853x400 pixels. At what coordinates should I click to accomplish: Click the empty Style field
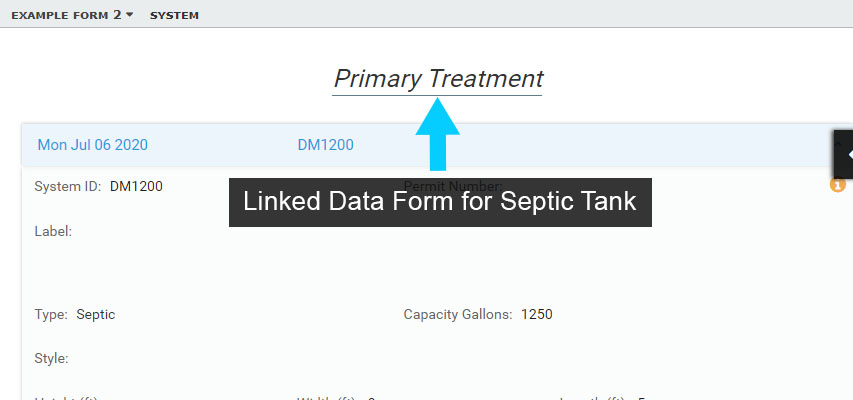point(150,358)
